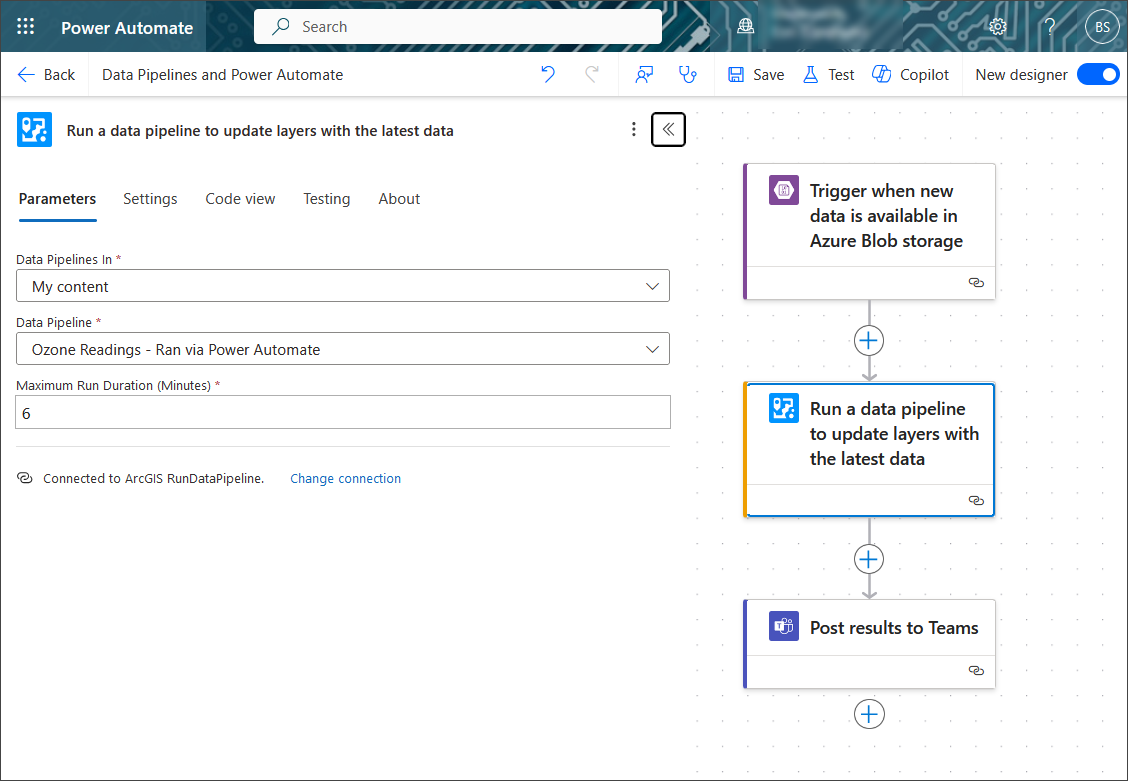Run the Flow checker stethoscope icon
This screenshot has width=1128, height=781.
click(x=688, y=74)
